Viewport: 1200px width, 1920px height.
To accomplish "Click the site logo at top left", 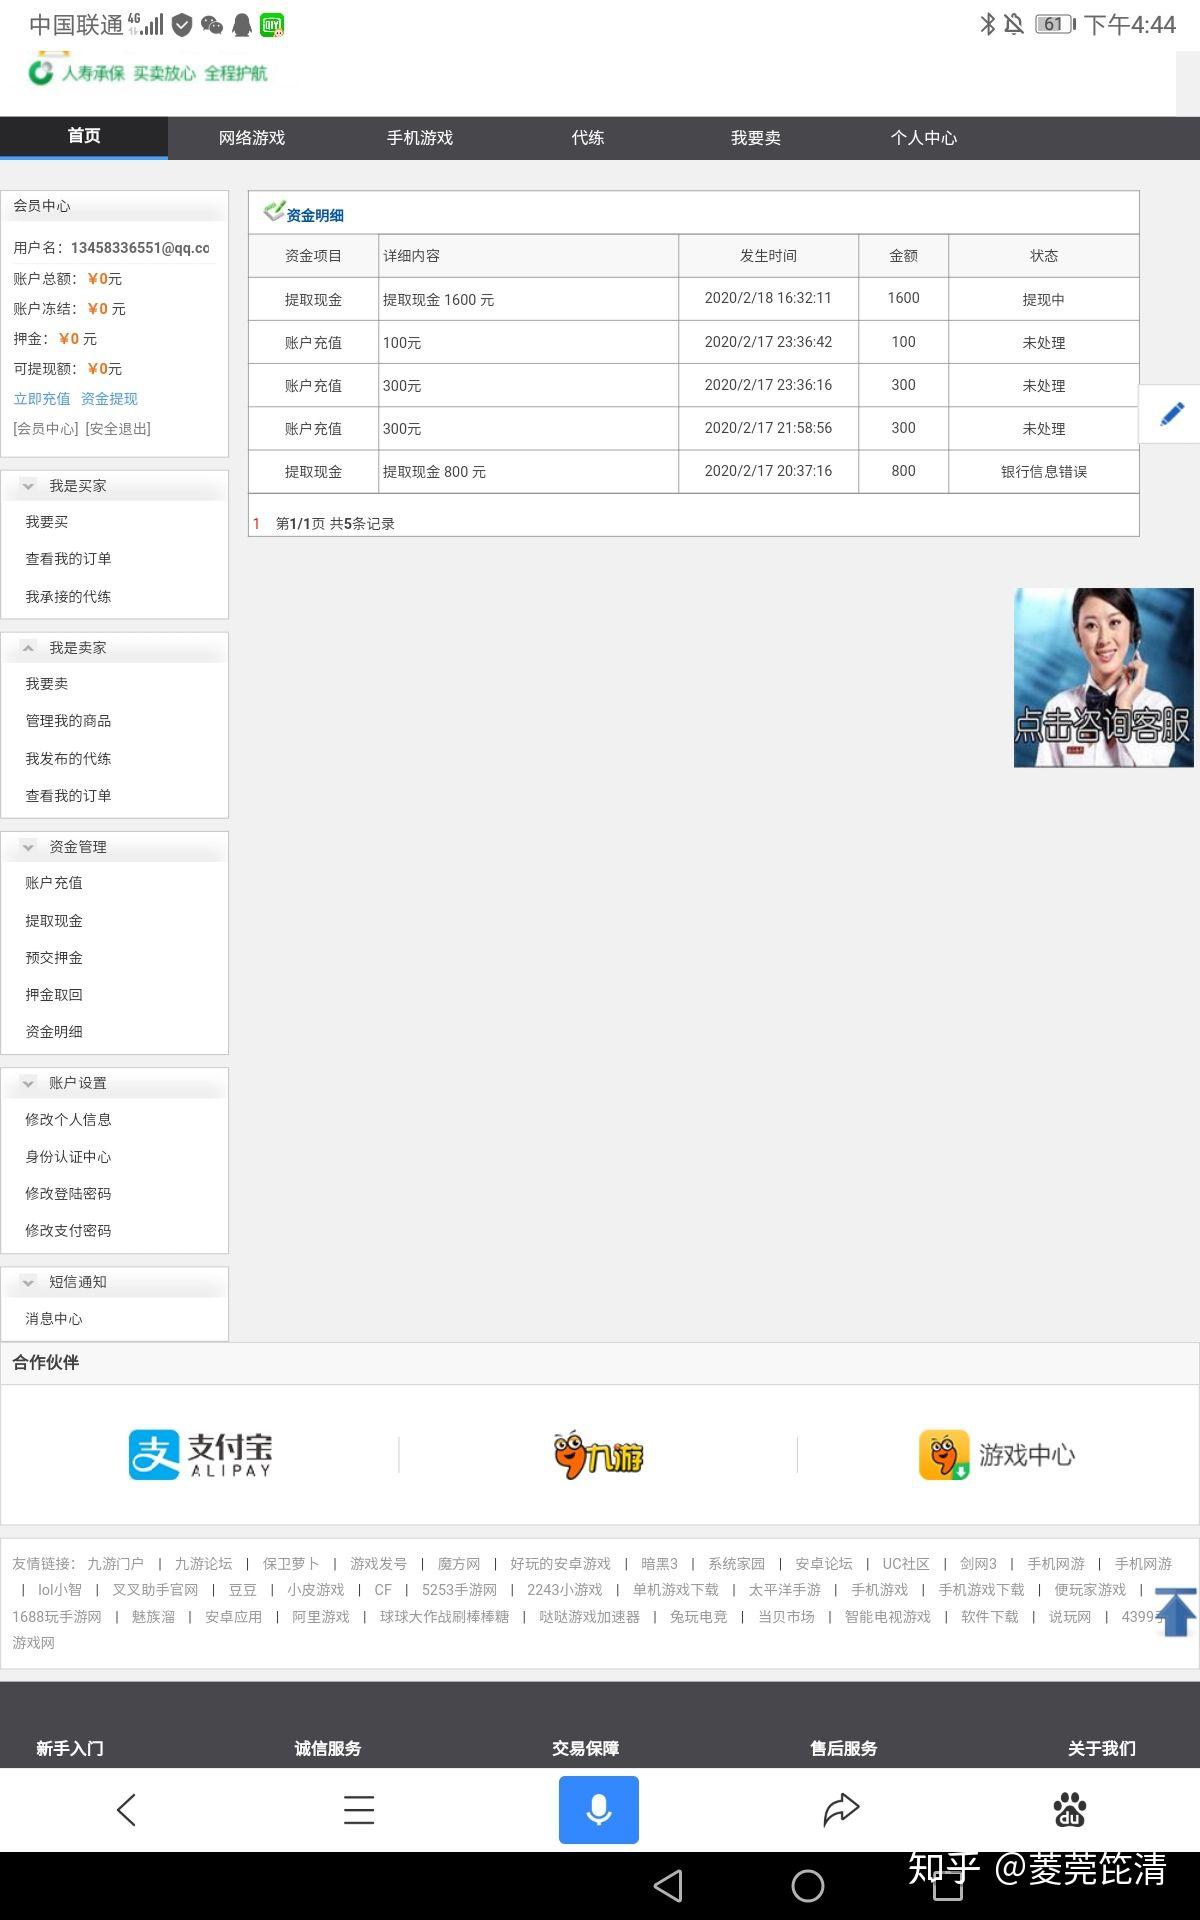I will (x=148, y=72).
